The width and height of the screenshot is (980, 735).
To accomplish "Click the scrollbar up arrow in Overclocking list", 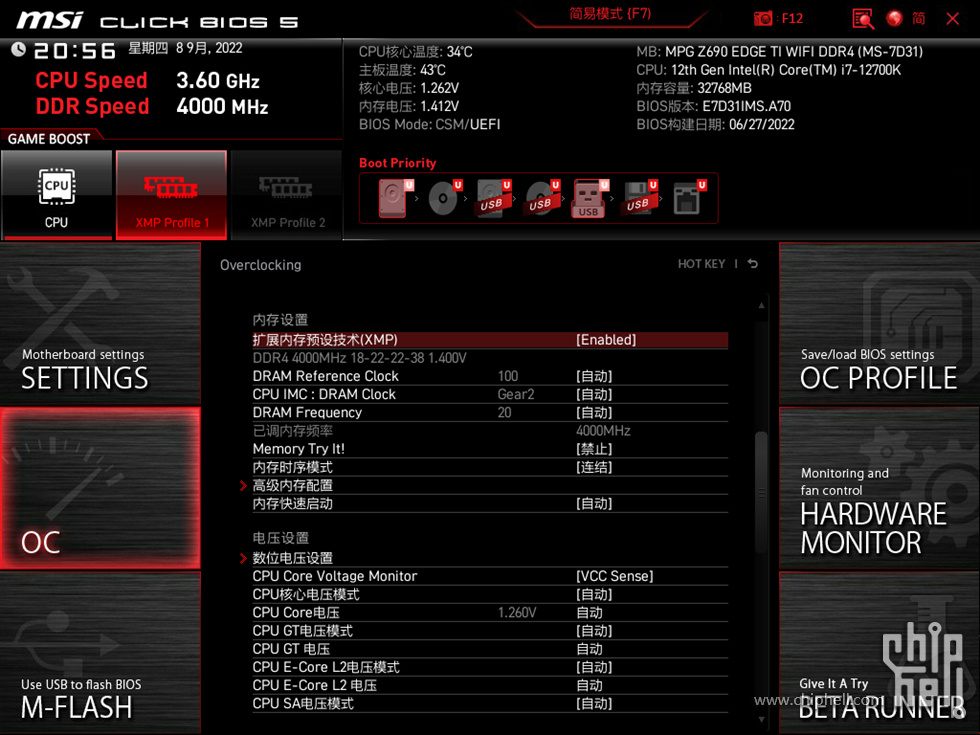I will [x=761, y=306].
